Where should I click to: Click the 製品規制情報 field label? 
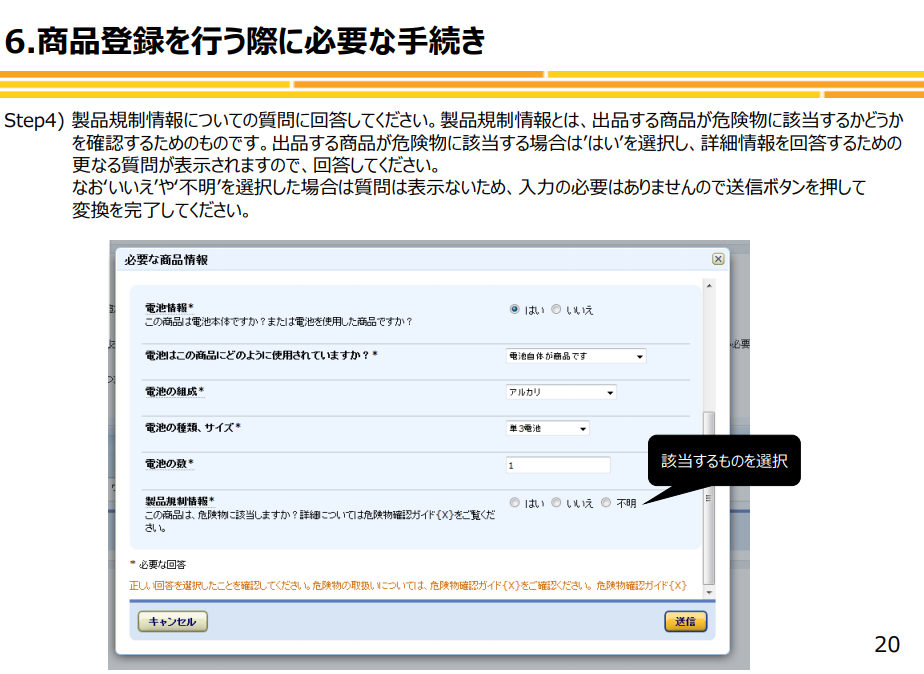coord(180,501)
